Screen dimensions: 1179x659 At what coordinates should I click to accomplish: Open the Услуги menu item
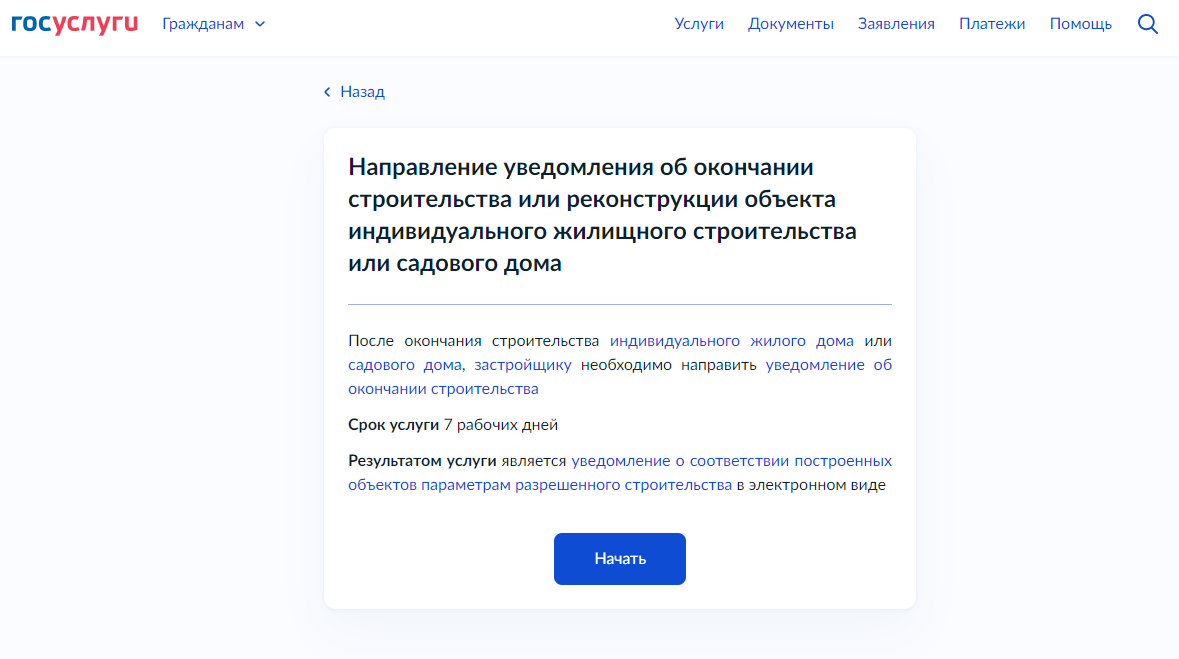point(699,24)
